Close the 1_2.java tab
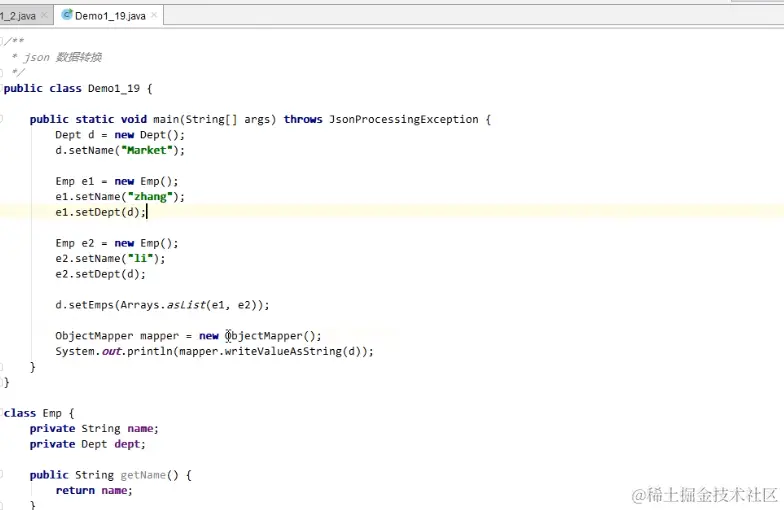 [44, 16]
